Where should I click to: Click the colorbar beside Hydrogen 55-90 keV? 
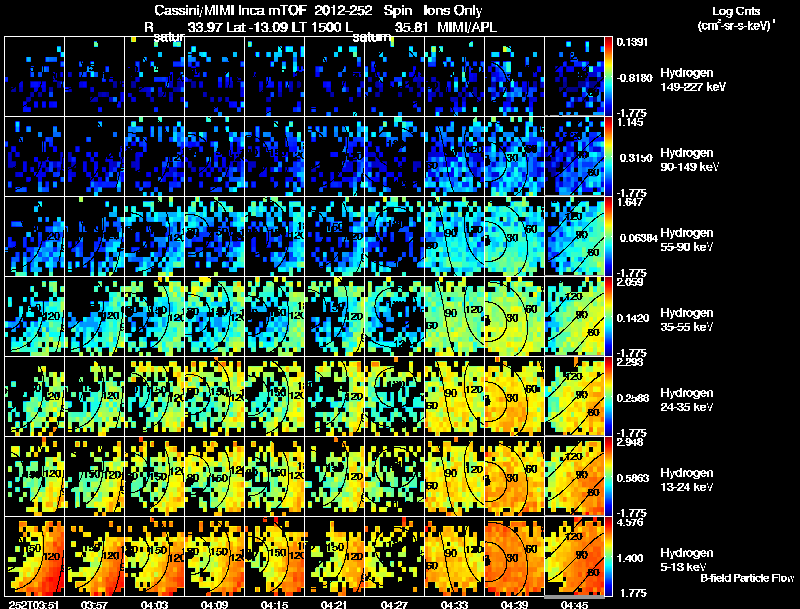pyautogui.click(x=608, y=237)
